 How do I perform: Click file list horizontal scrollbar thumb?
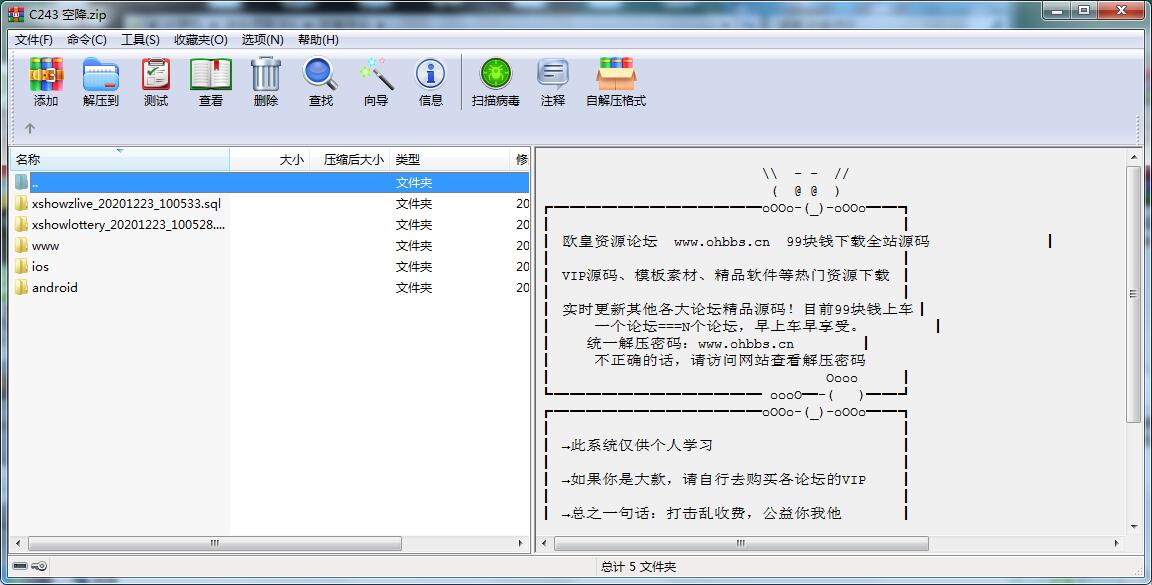(215, 543)
